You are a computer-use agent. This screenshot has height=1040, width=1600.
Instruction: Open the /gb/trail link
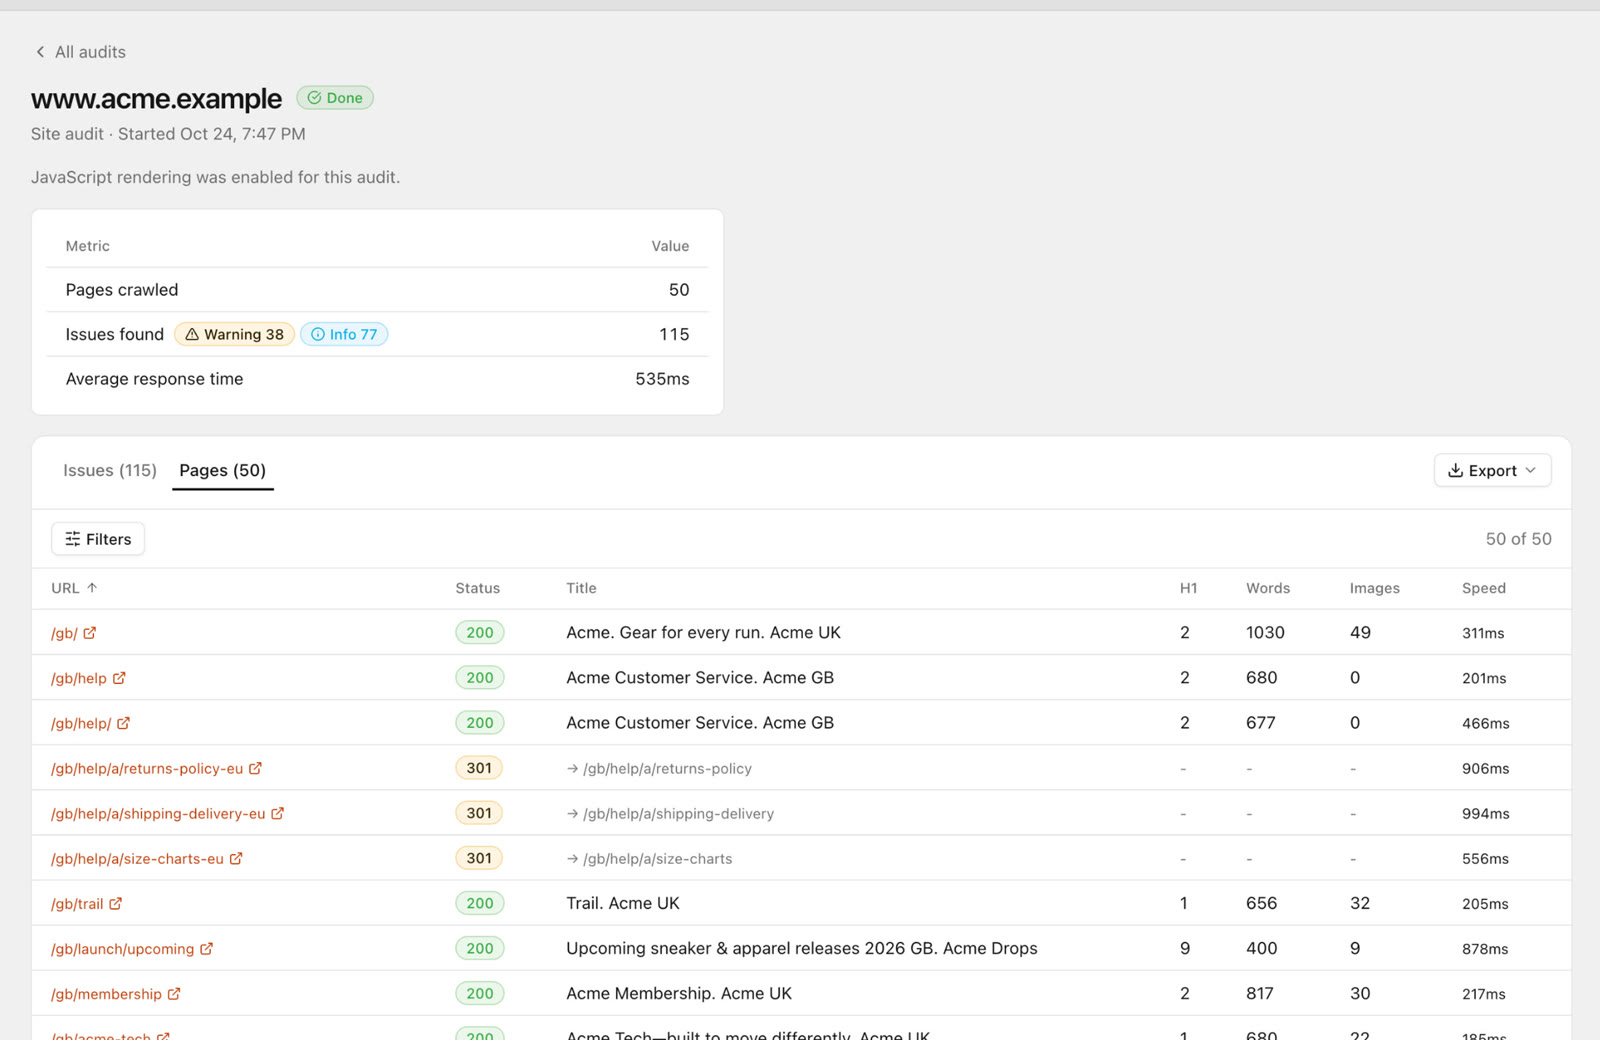tap(77, 903)
